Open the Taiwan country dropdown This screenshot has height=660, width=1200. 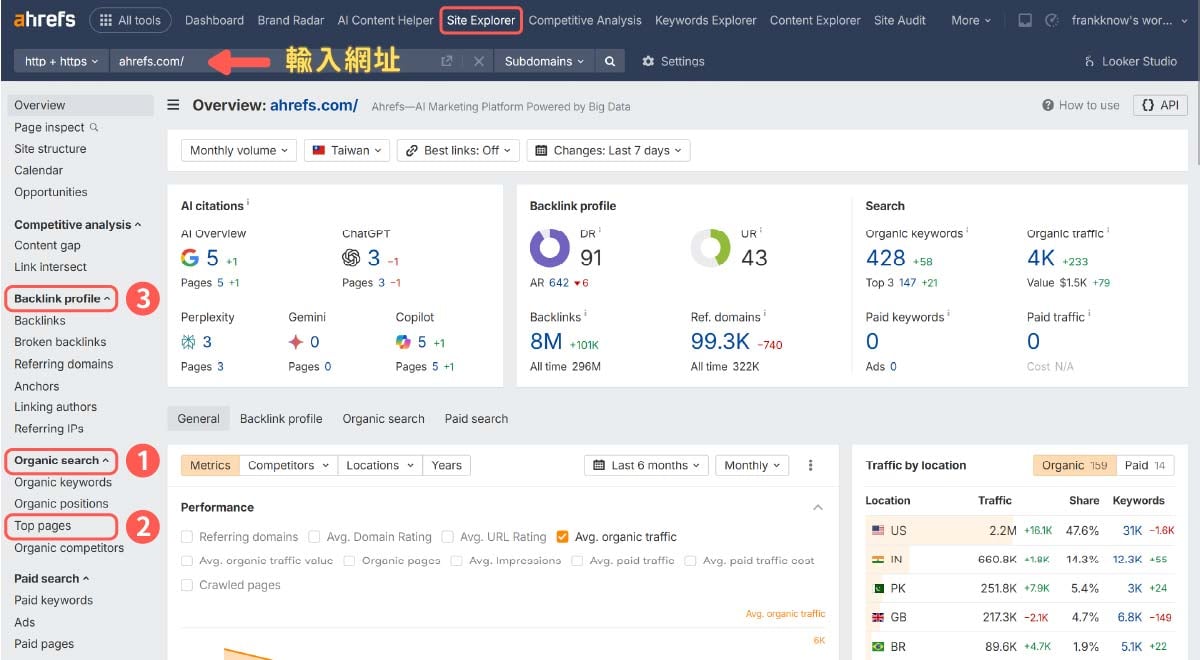tap(347, 150)
